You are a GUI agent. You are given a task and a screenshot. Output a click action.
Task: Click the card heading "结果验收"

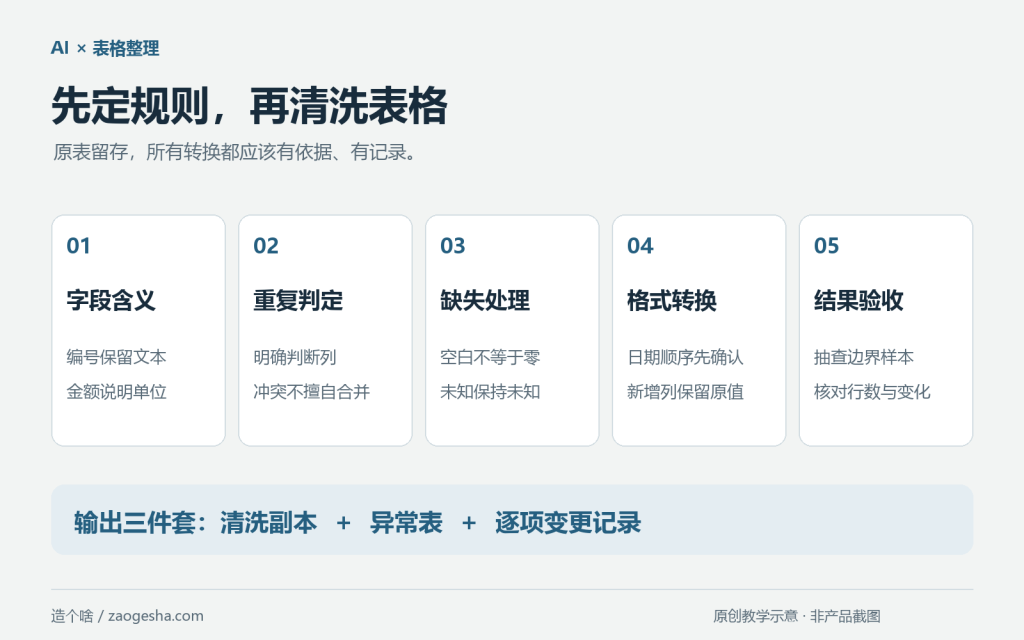point(858,300)
